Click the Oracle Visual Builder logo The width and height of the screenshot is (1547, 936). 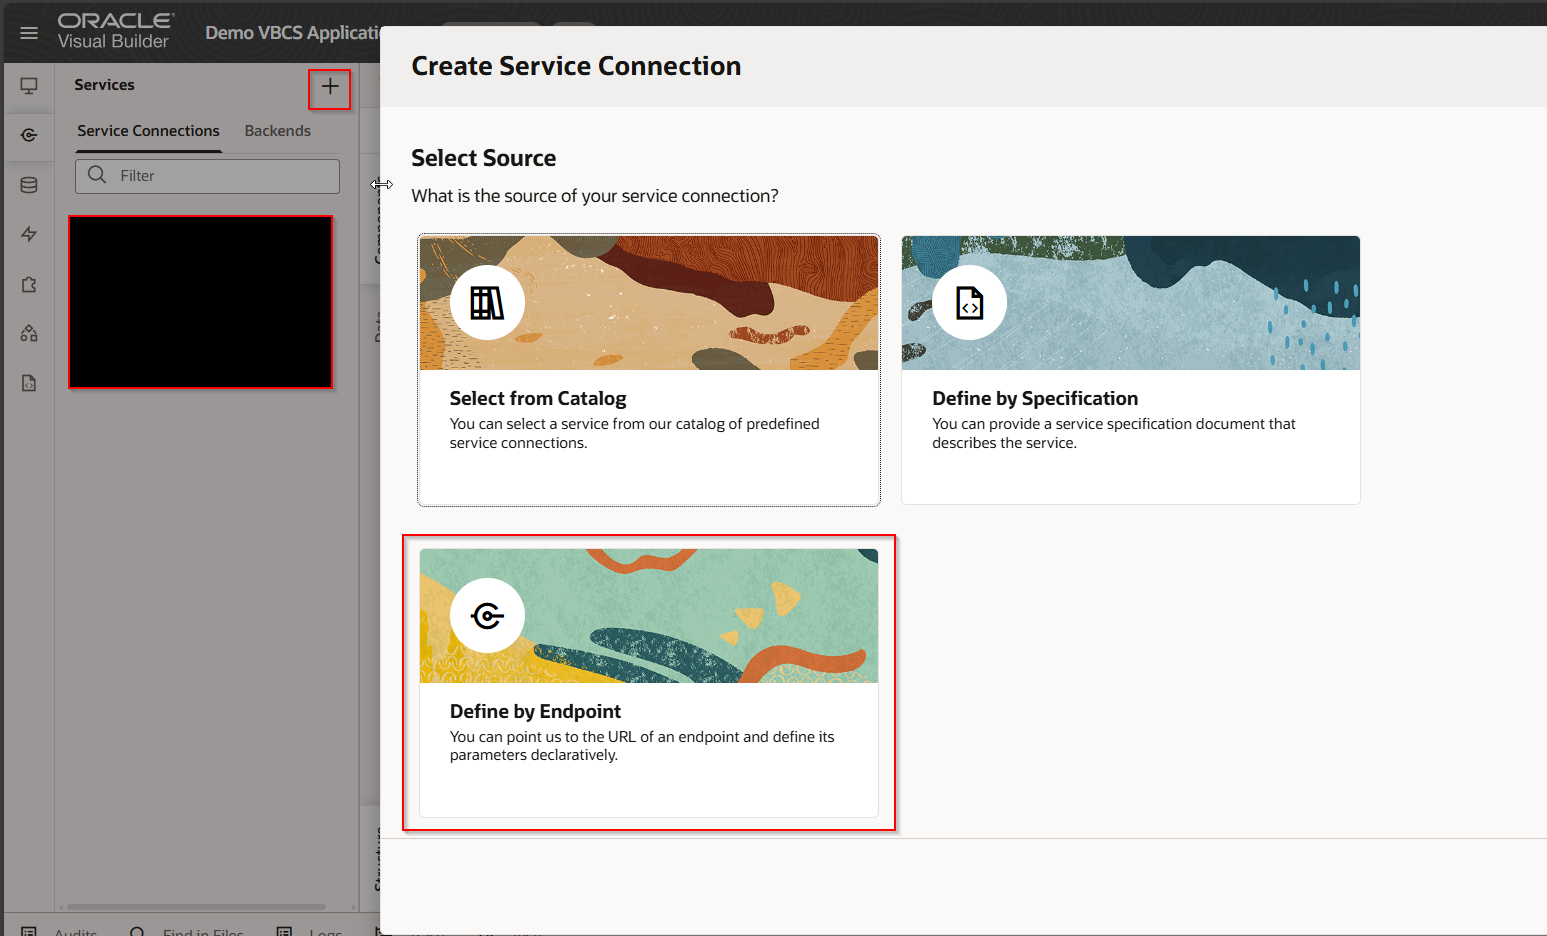click(115, 31)
